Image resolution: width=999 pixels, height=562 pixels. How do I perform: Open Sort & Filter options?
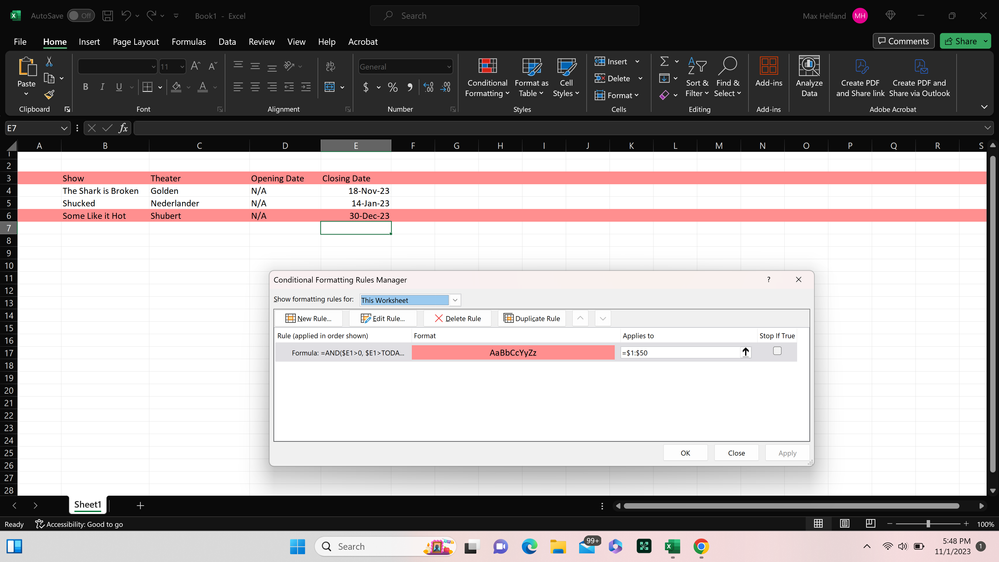click(697, 78)
